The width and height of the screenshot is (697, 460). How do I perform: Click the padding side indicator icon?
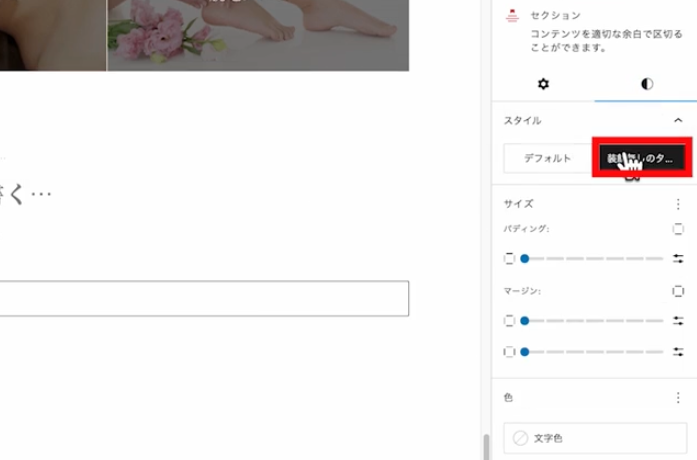click(x=510, y=258)
